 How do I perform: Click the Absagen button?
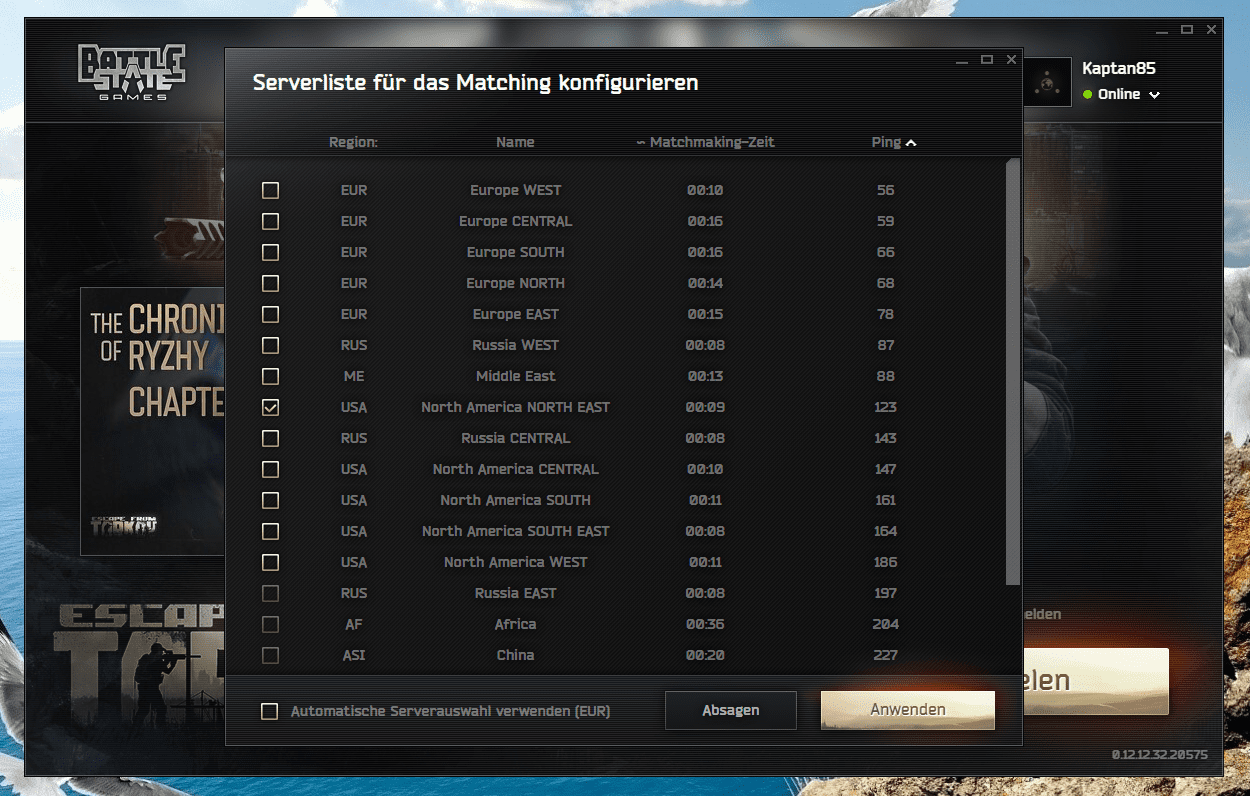pos(731,710)
